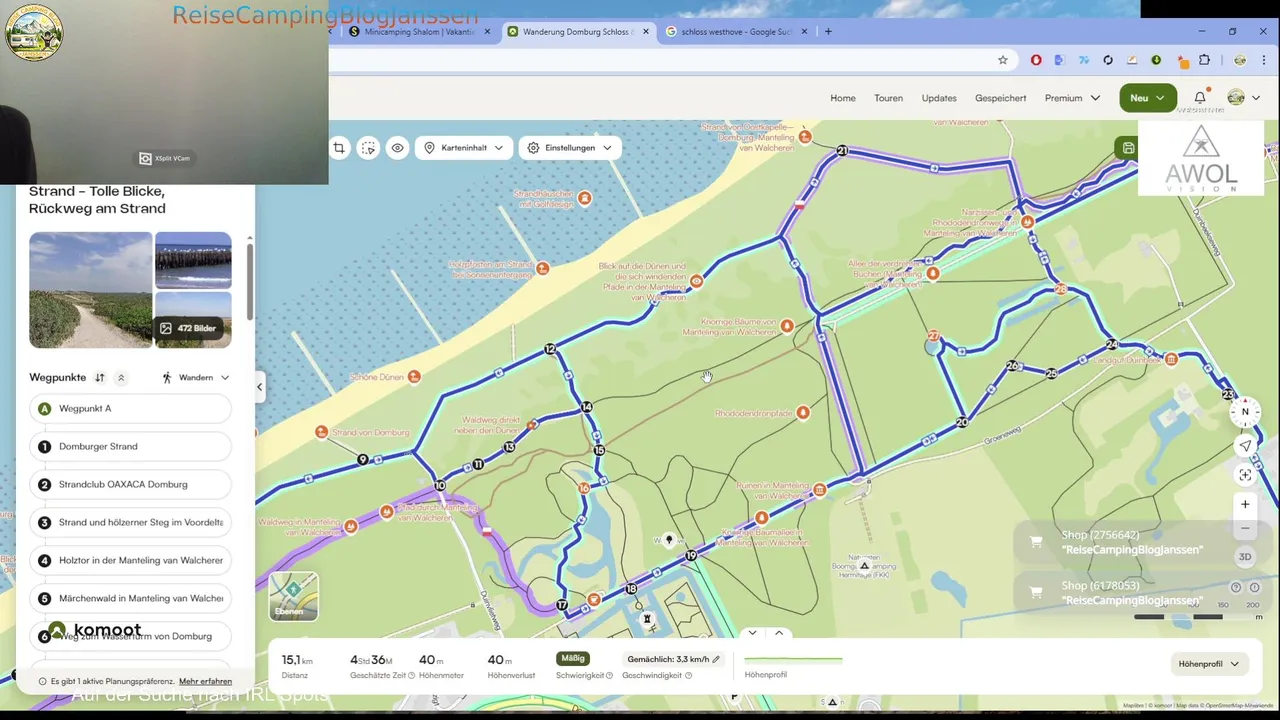Bookmark page with star icon

(1003, 60)
